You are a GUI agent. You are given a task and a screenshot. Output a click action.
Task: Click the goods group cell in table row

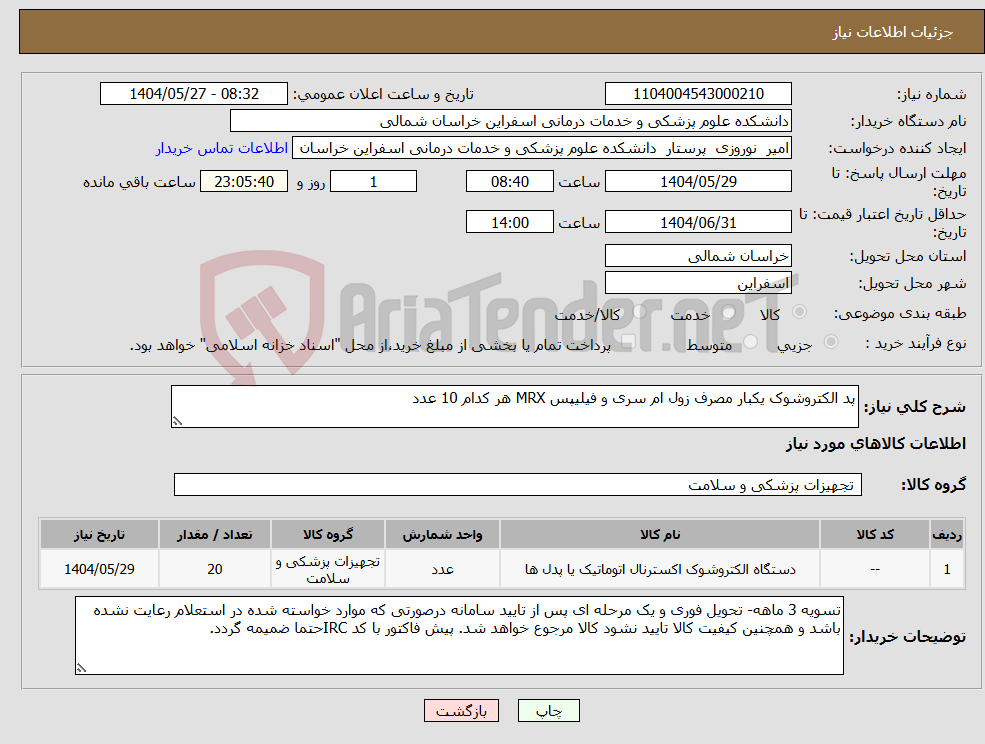tap(328, 569)
